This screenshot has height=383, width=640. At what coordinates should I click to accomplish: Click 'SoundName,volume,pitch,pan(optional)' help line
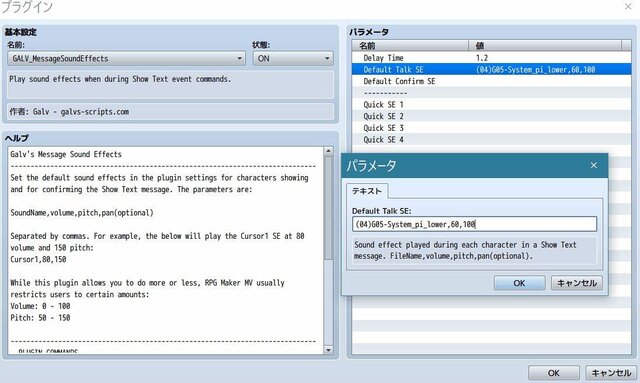pyautogui.click(x=82, y=213)
